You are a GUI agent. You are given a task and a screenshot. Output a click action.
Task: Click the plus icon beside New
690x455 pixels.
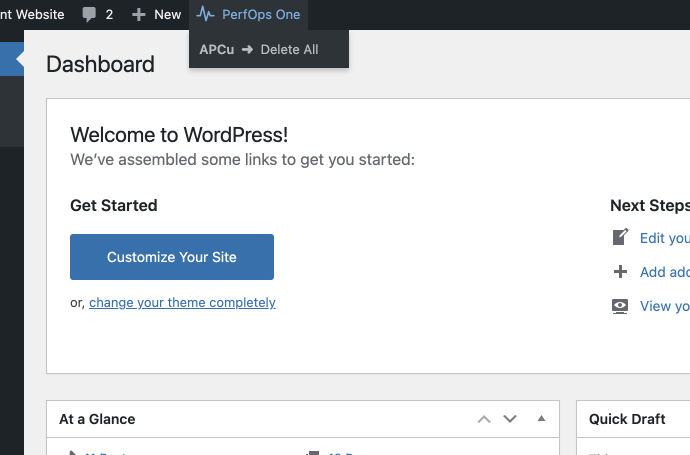139,15
